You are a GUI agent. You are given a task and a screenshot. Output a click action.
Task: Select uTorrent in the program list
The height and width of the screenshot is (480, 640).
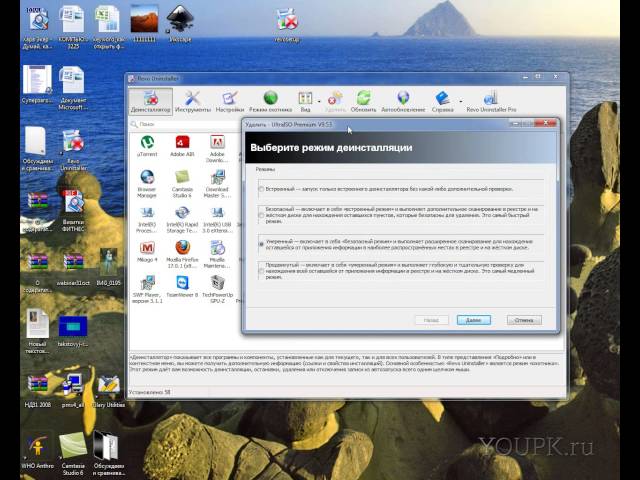(x=147, y=146)
